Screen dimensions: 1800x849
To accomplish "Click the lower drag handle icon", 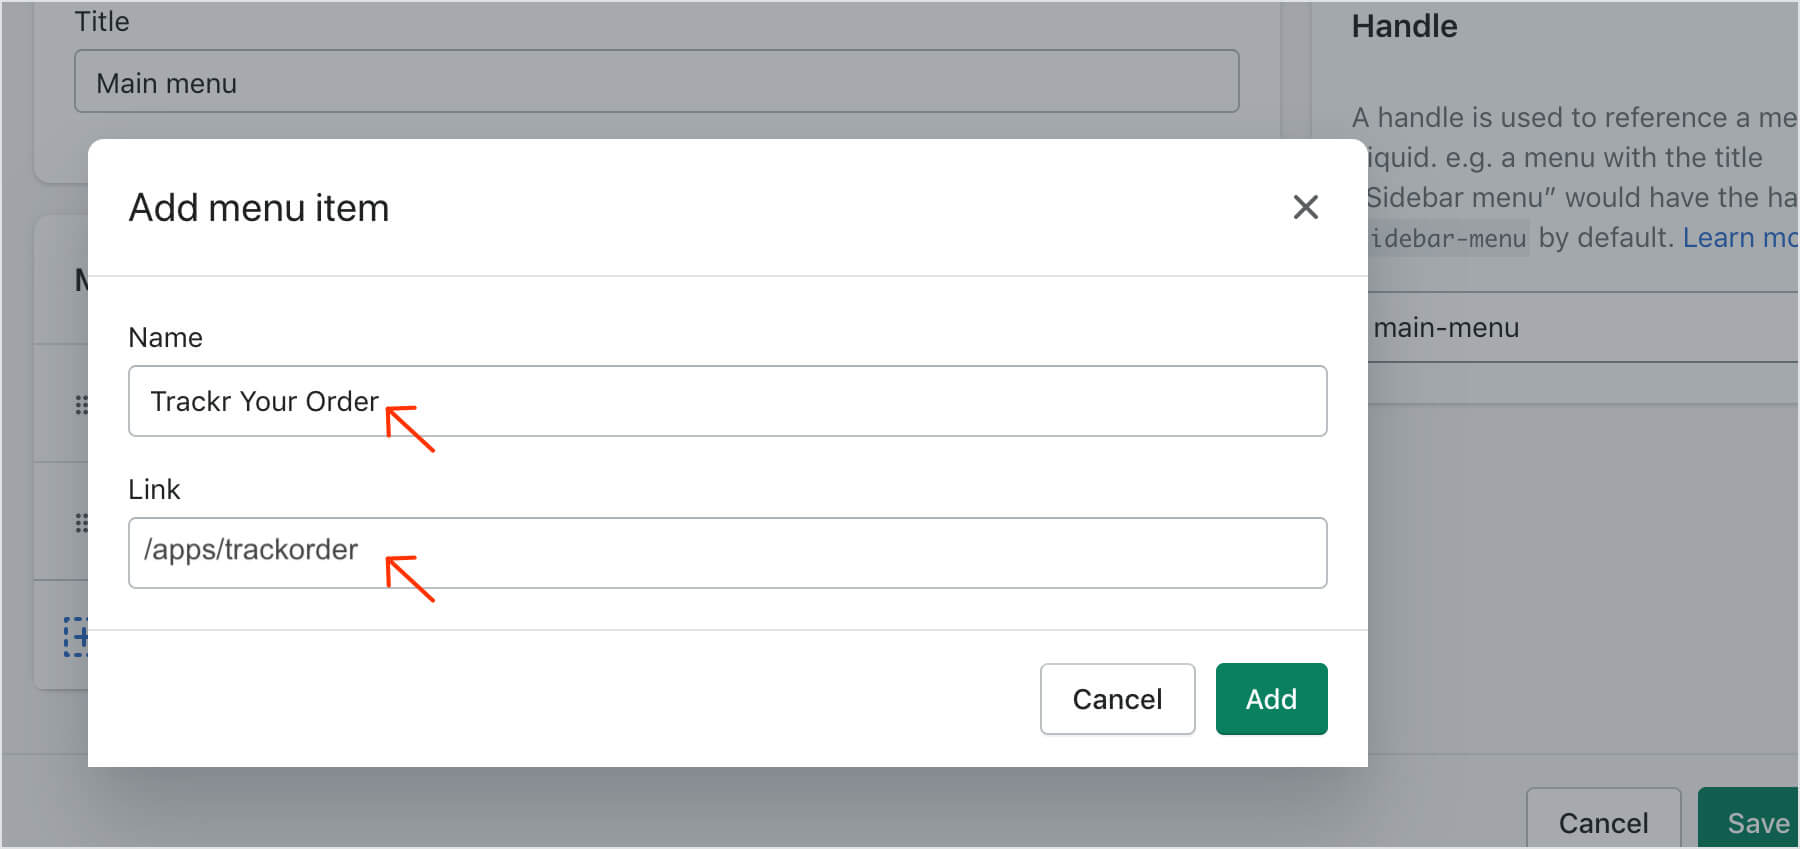I will 81,523.
